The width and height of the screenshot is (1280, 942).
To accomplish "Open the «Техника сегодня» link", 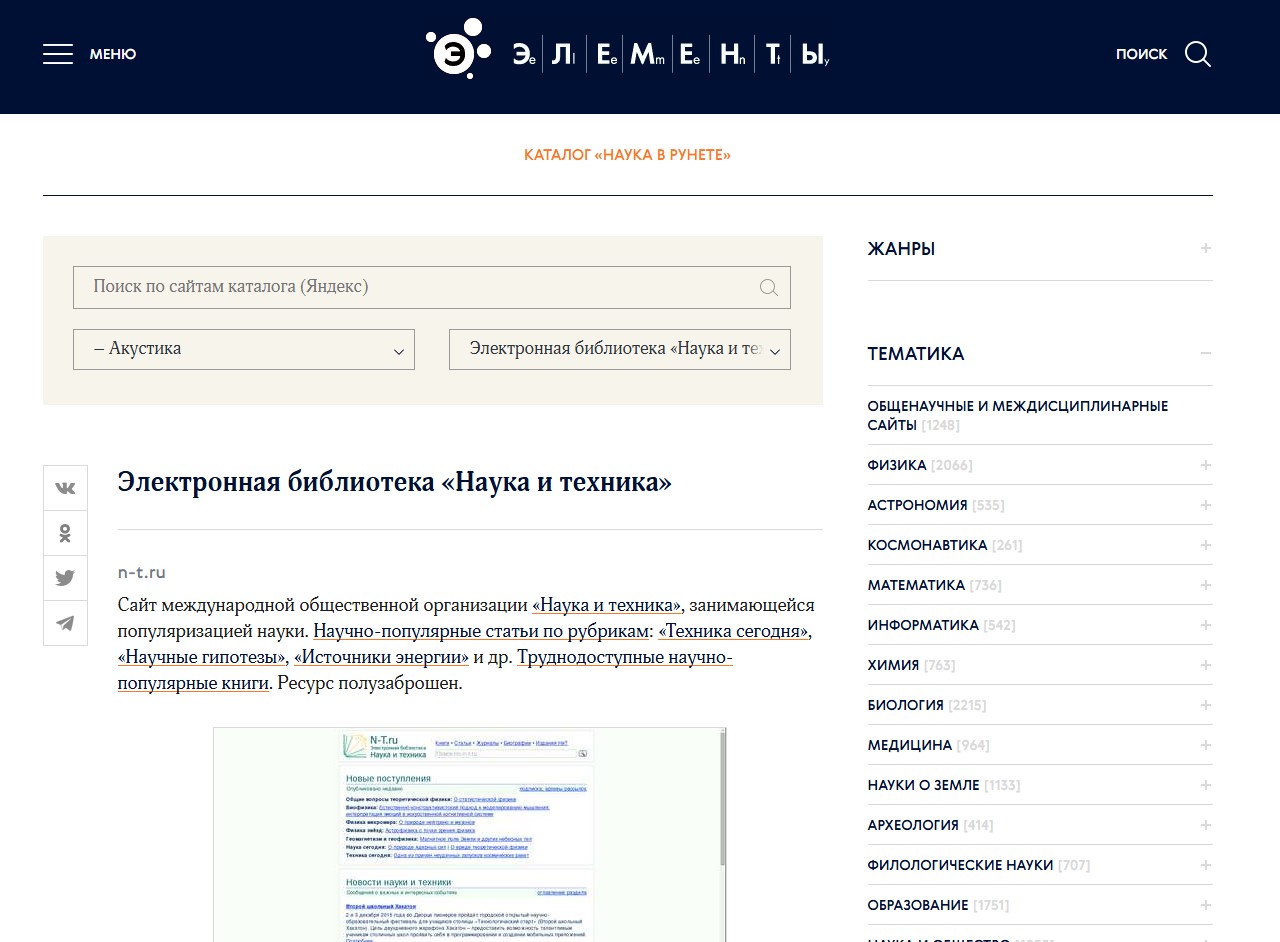I will pos(733,631).
